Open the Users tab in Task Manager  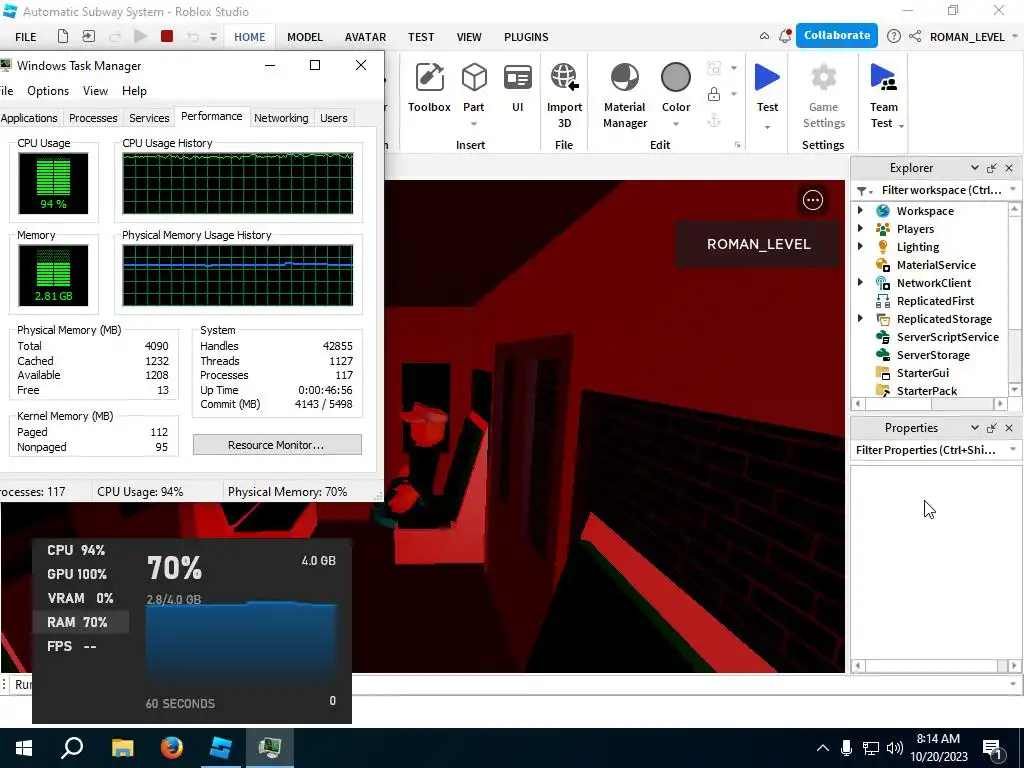(x=333, y=118)
